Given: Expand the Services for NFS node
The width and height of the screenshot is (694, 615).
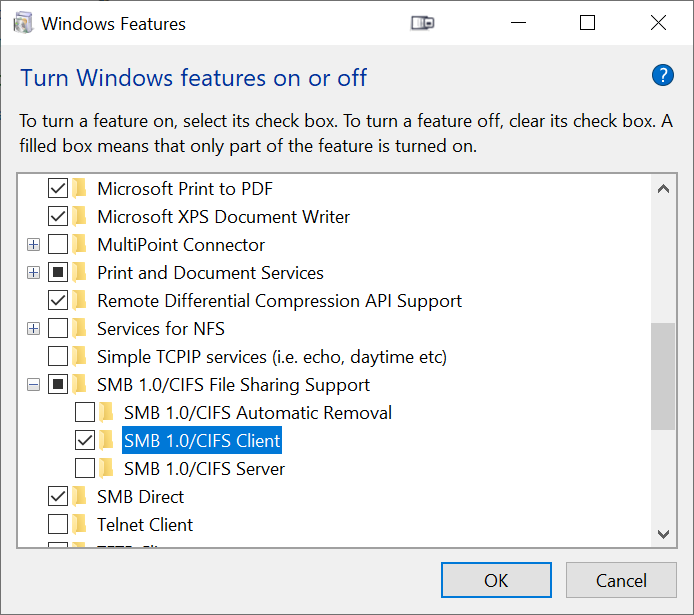Looking at the screenshot, I should (x=33, y=328).
